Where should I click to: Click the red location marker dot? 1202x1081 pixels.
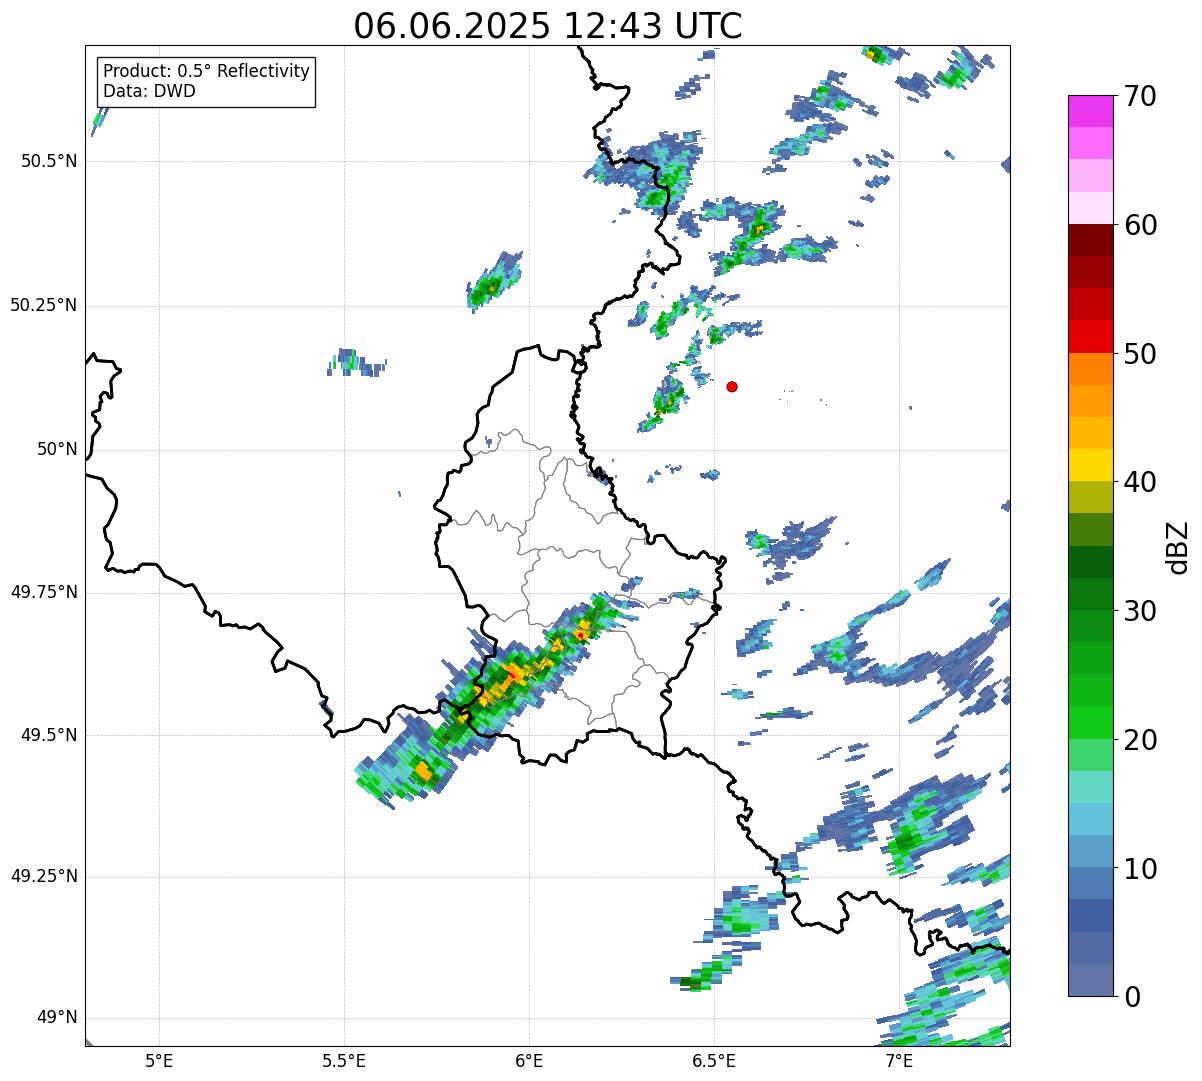pyautogui.click(x=732, y=386)
